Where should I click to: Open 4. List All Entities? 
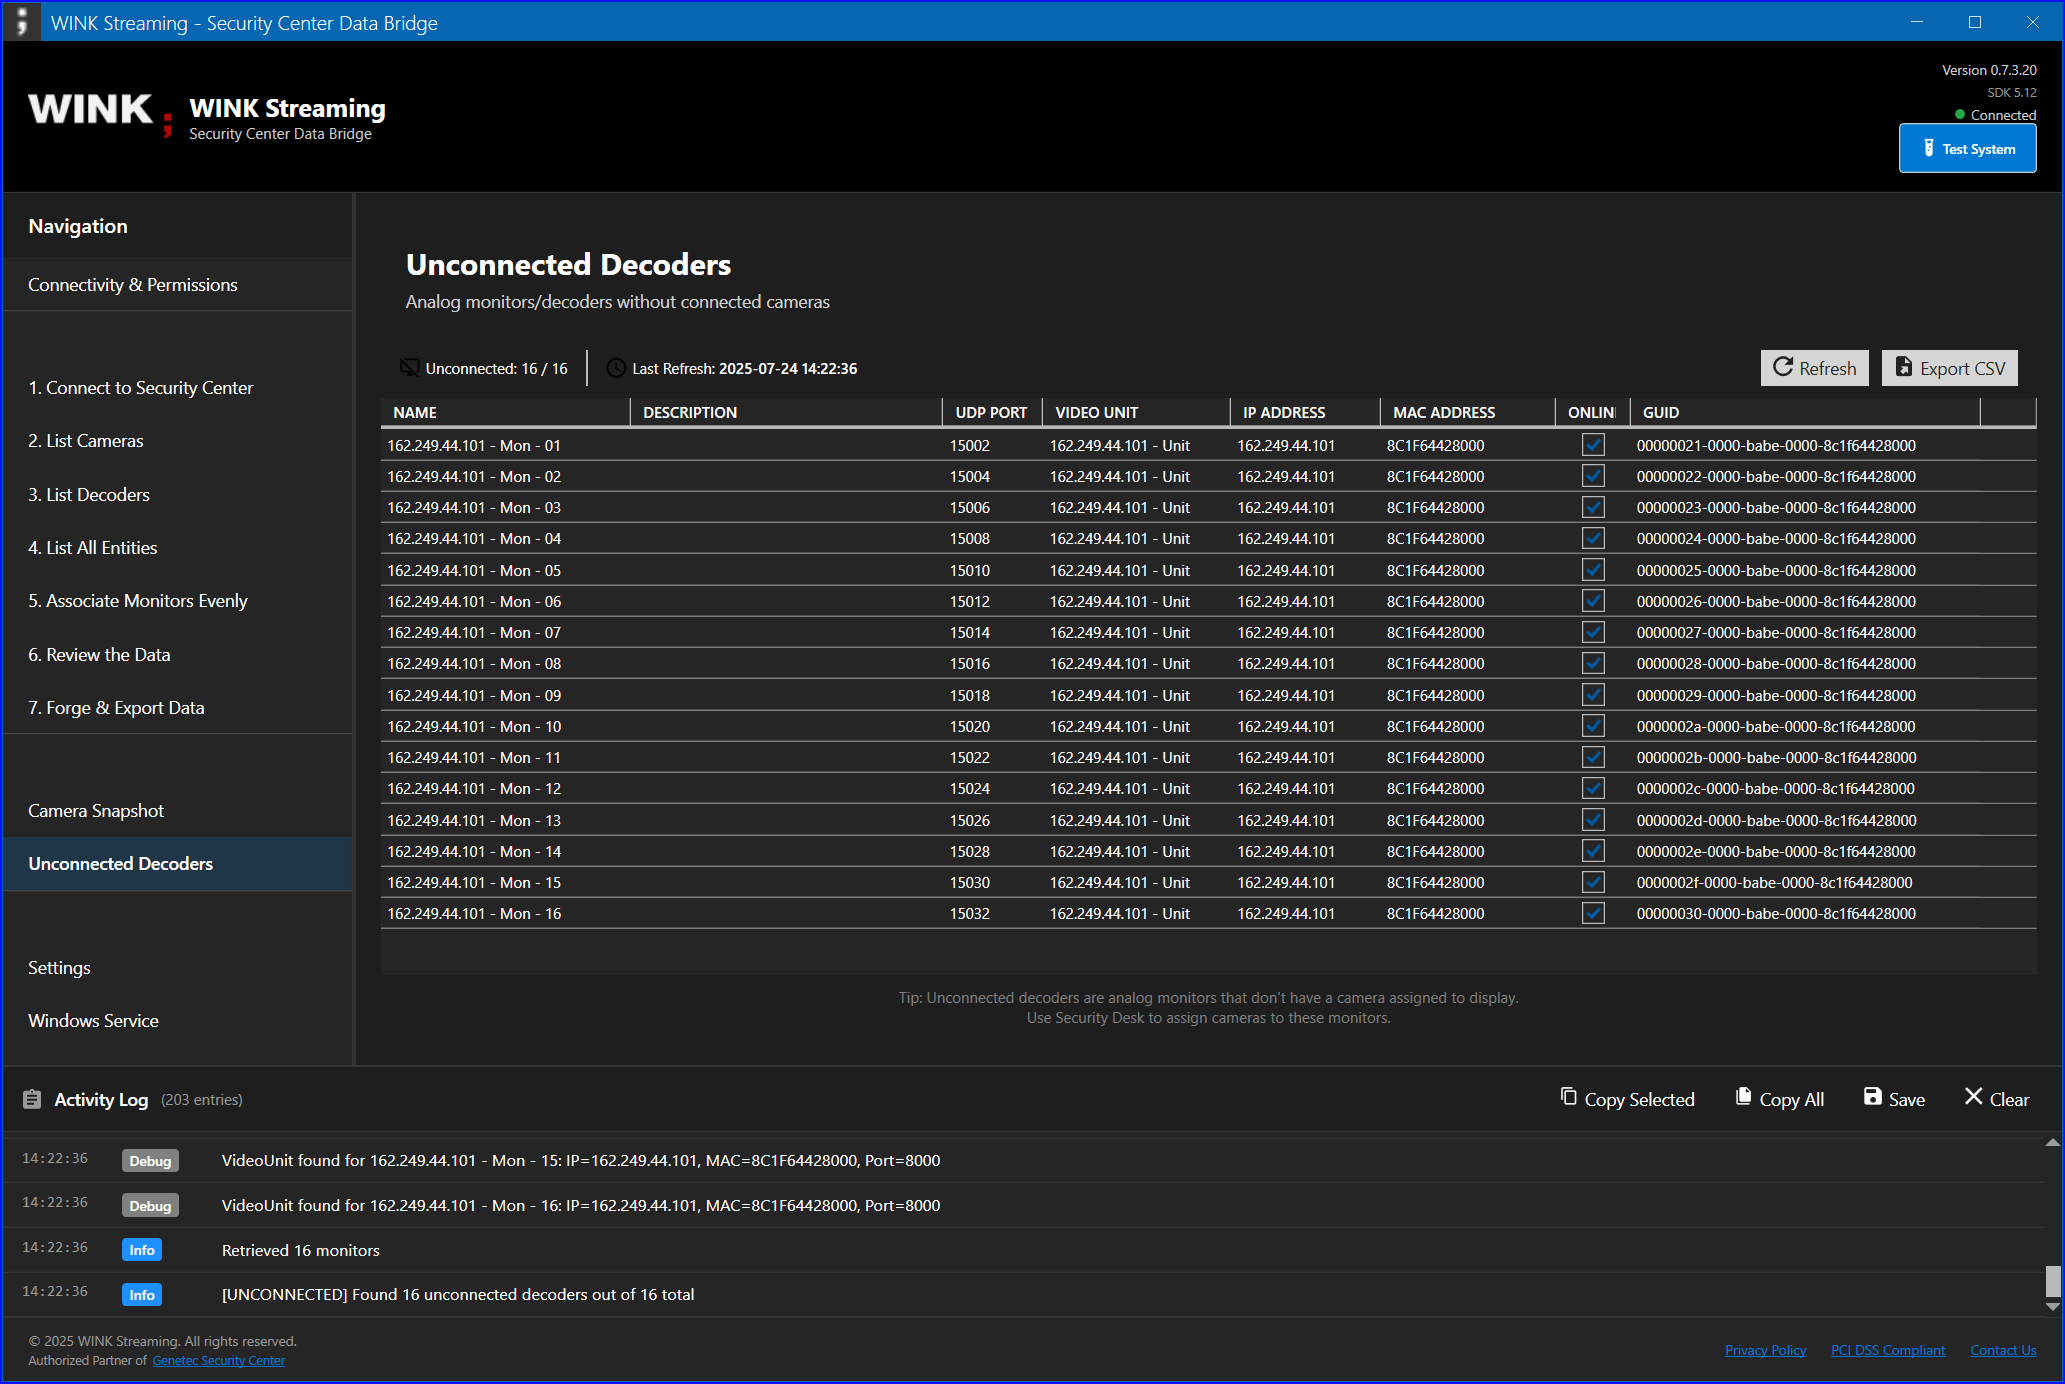tap(177, 548)
